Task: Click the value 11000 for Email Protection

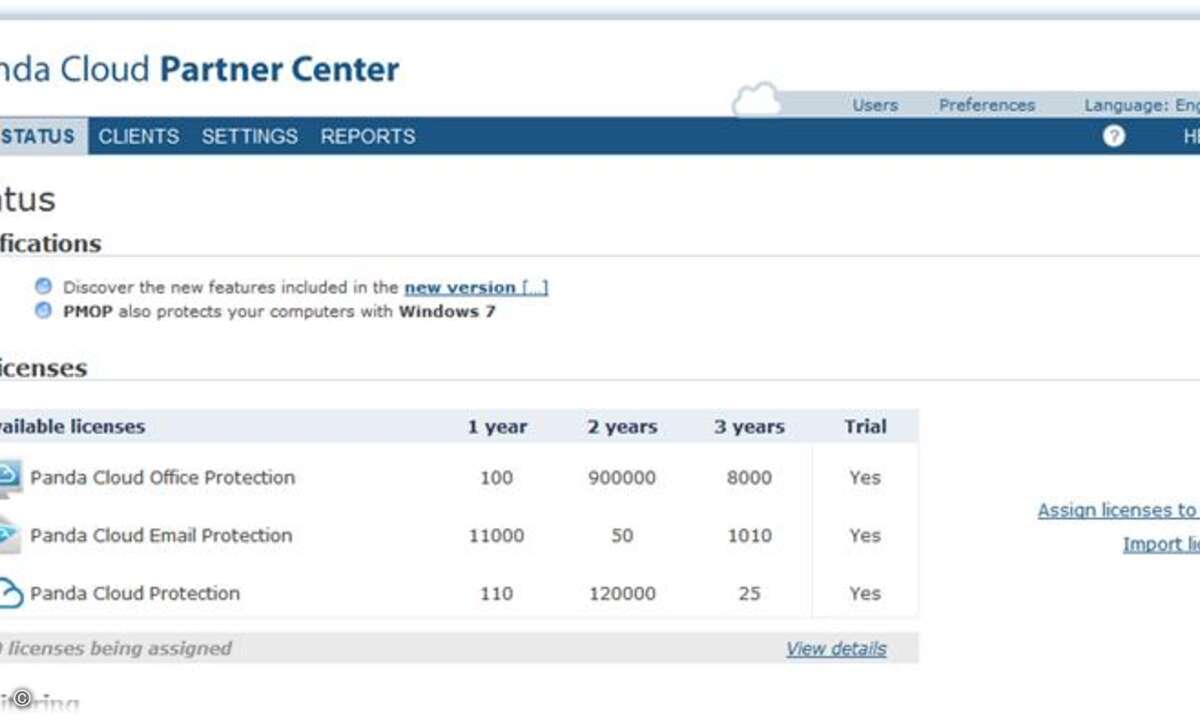Action: pyautogui.click(x=496, y=536)
